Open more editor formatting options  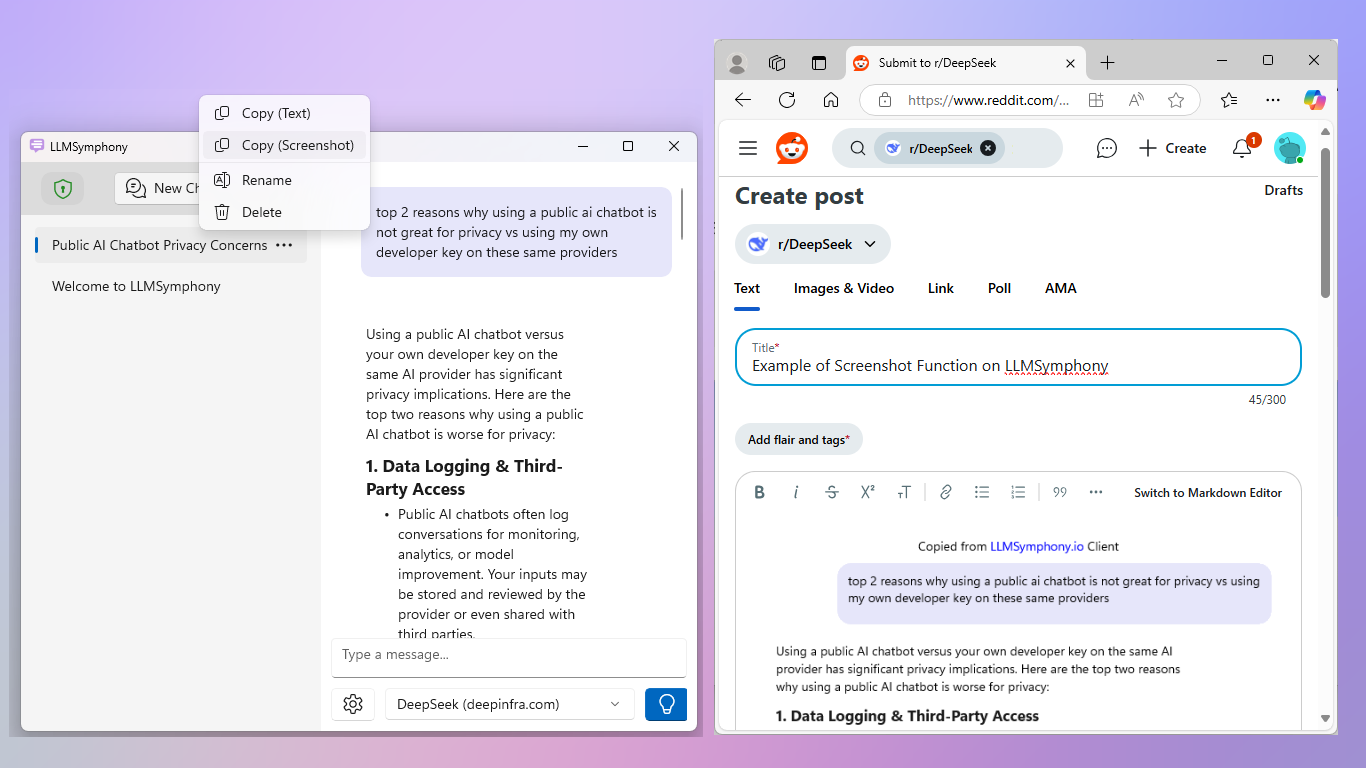click(x=1096, y=492)
